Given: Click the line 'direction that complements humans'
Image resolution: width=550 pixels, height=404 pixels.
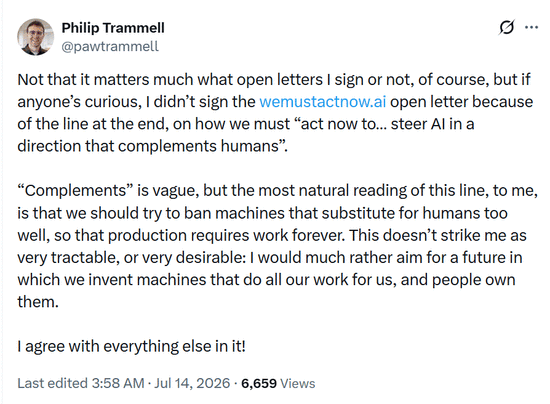Looking at the screenshot, I should click(x=153, y=146).
